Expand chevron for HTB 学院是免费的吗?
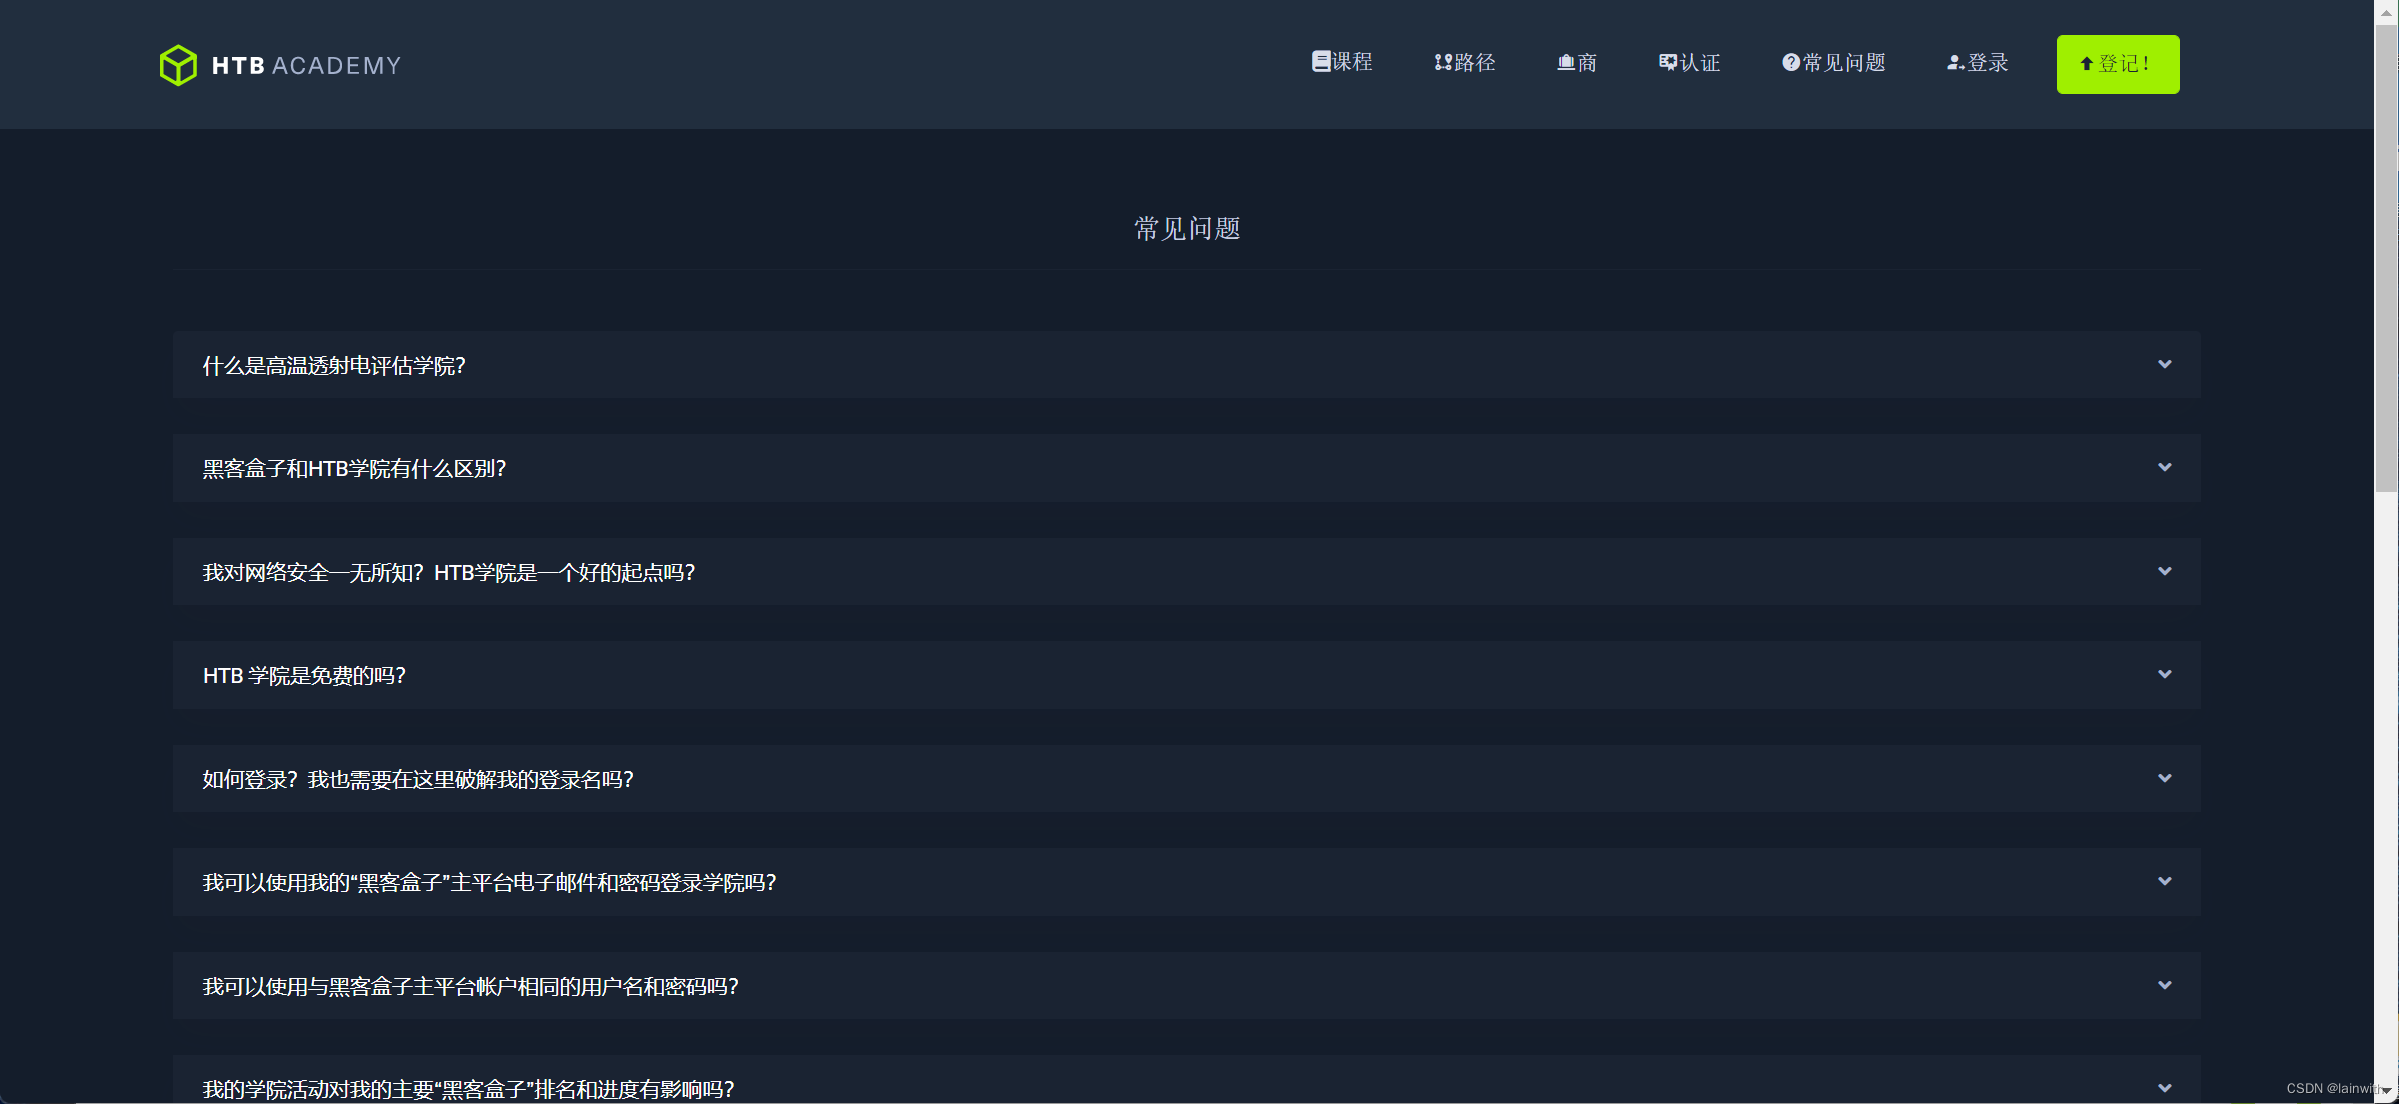Image resolution: width=2399 pixels, height=1104 pixels. (2164, 674)
